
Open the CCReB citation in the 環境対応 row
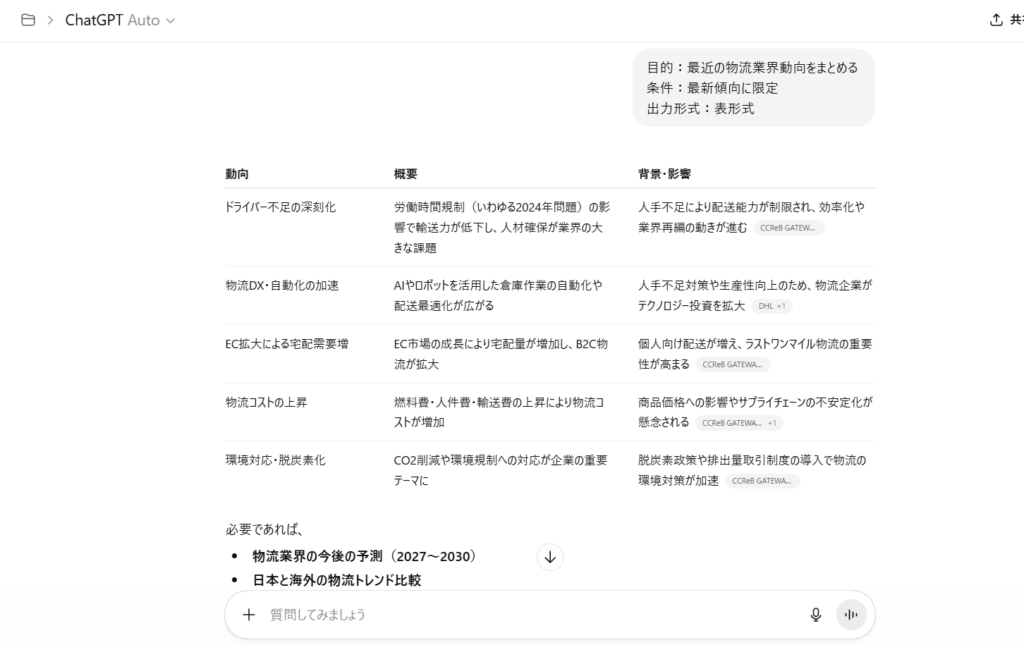coord(762,481)
